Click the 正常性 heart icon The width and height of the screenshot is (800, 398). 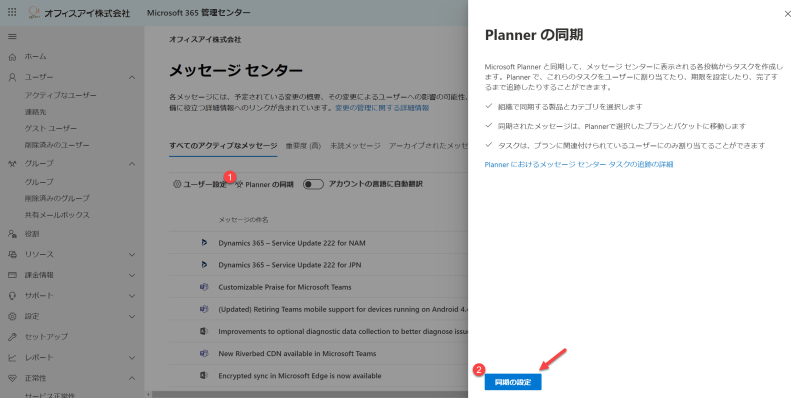[x=13, y=378]
